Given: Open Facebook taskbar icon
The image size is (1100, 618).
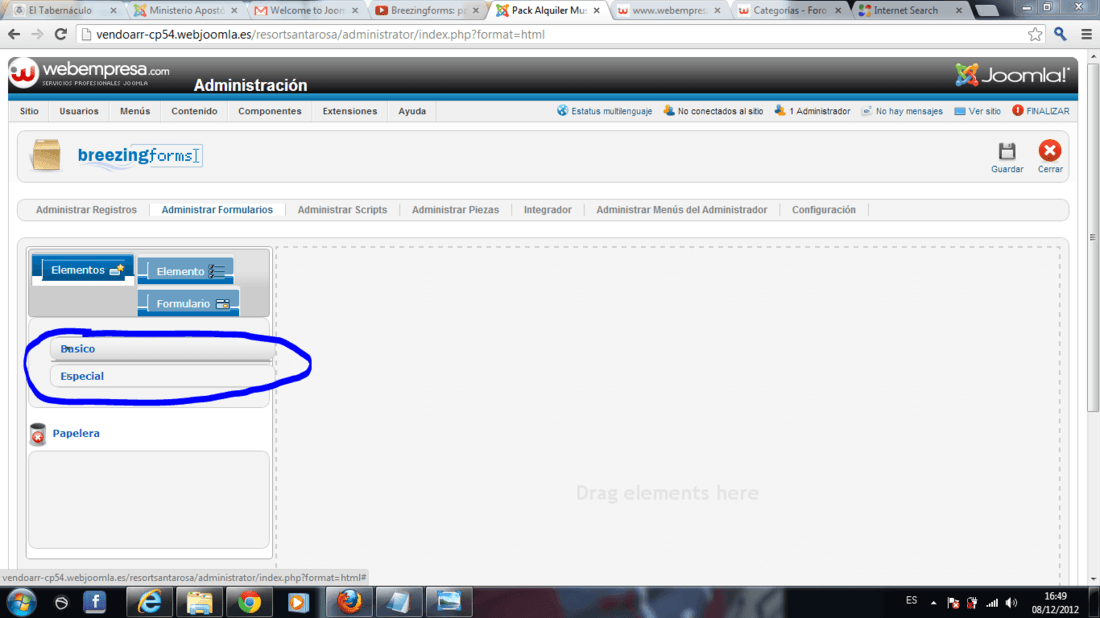Looking at the screenshot, I should point(95,602).
